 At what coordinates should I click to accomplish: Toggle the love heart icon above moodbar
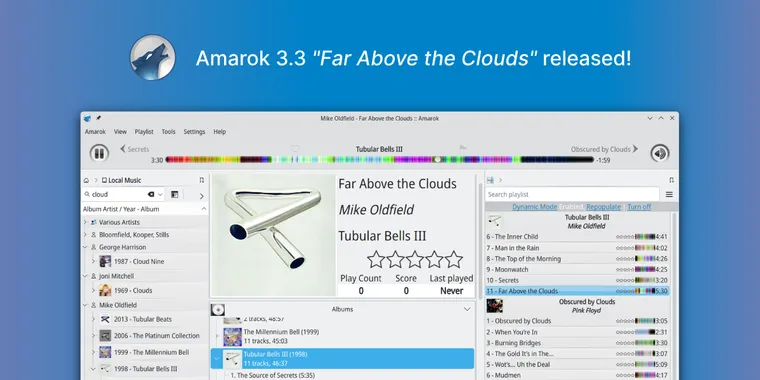pyautogui.click(x=295, y=148)
